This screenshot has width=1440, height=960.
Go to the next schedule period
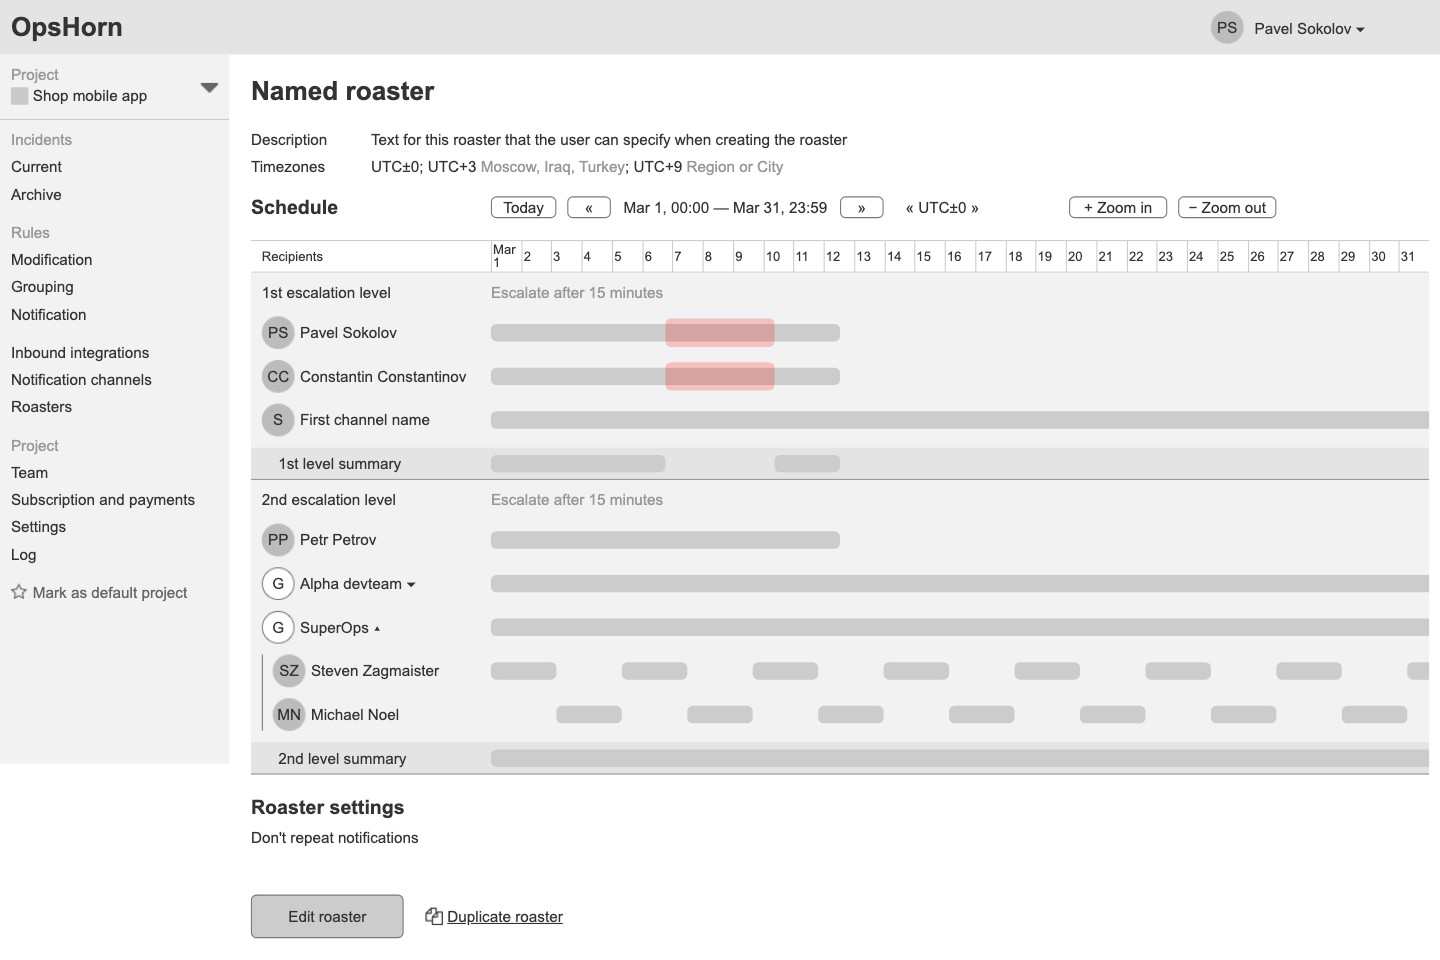(862, 208)
